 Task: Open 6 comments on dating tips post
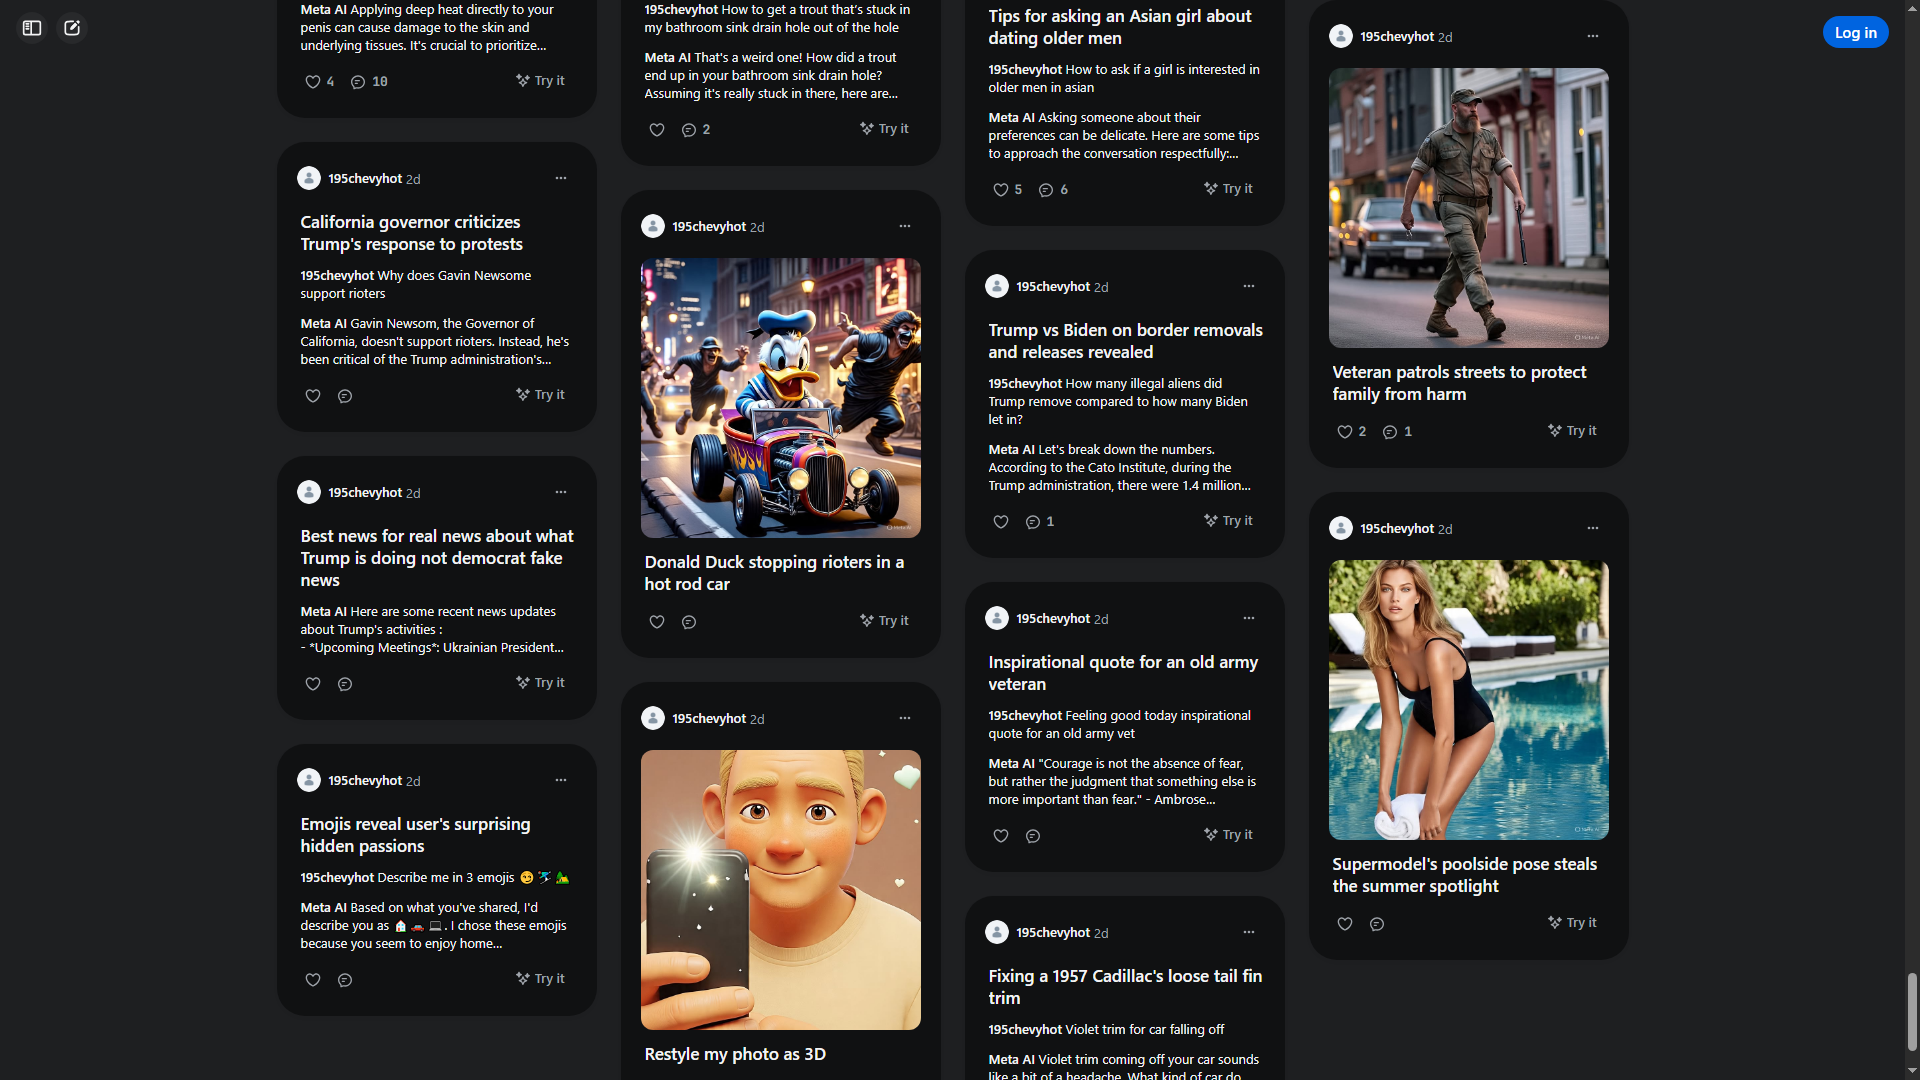(x=1054, y=190)
